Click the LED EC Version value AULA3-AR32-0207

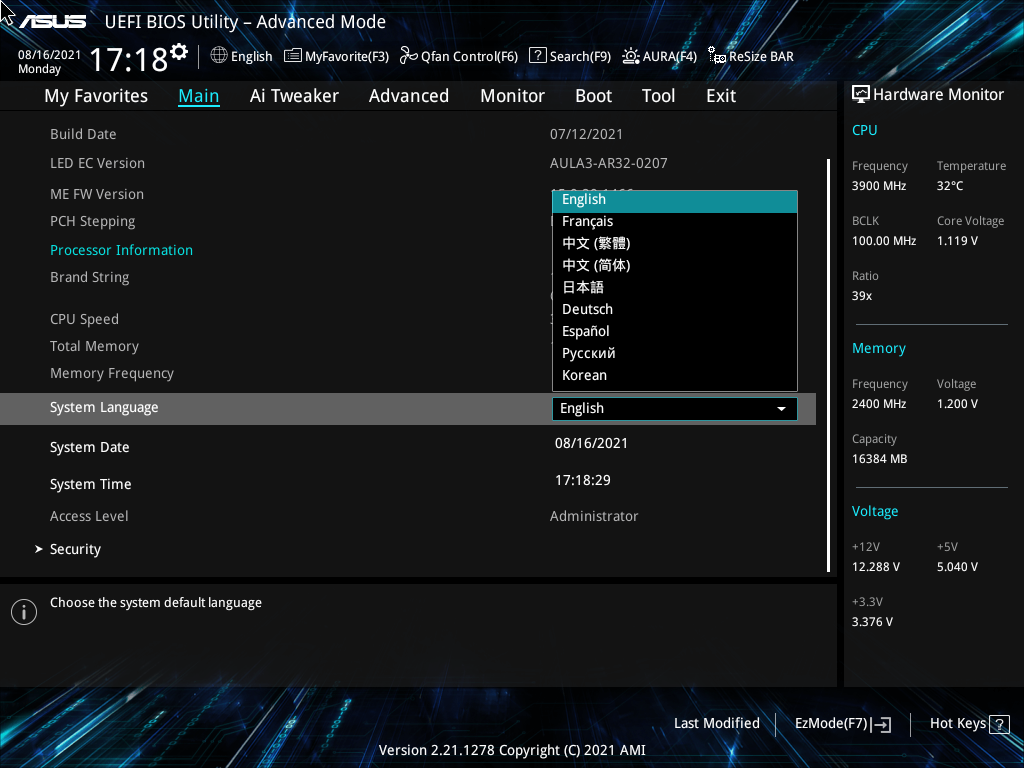(x=609, y=163)
